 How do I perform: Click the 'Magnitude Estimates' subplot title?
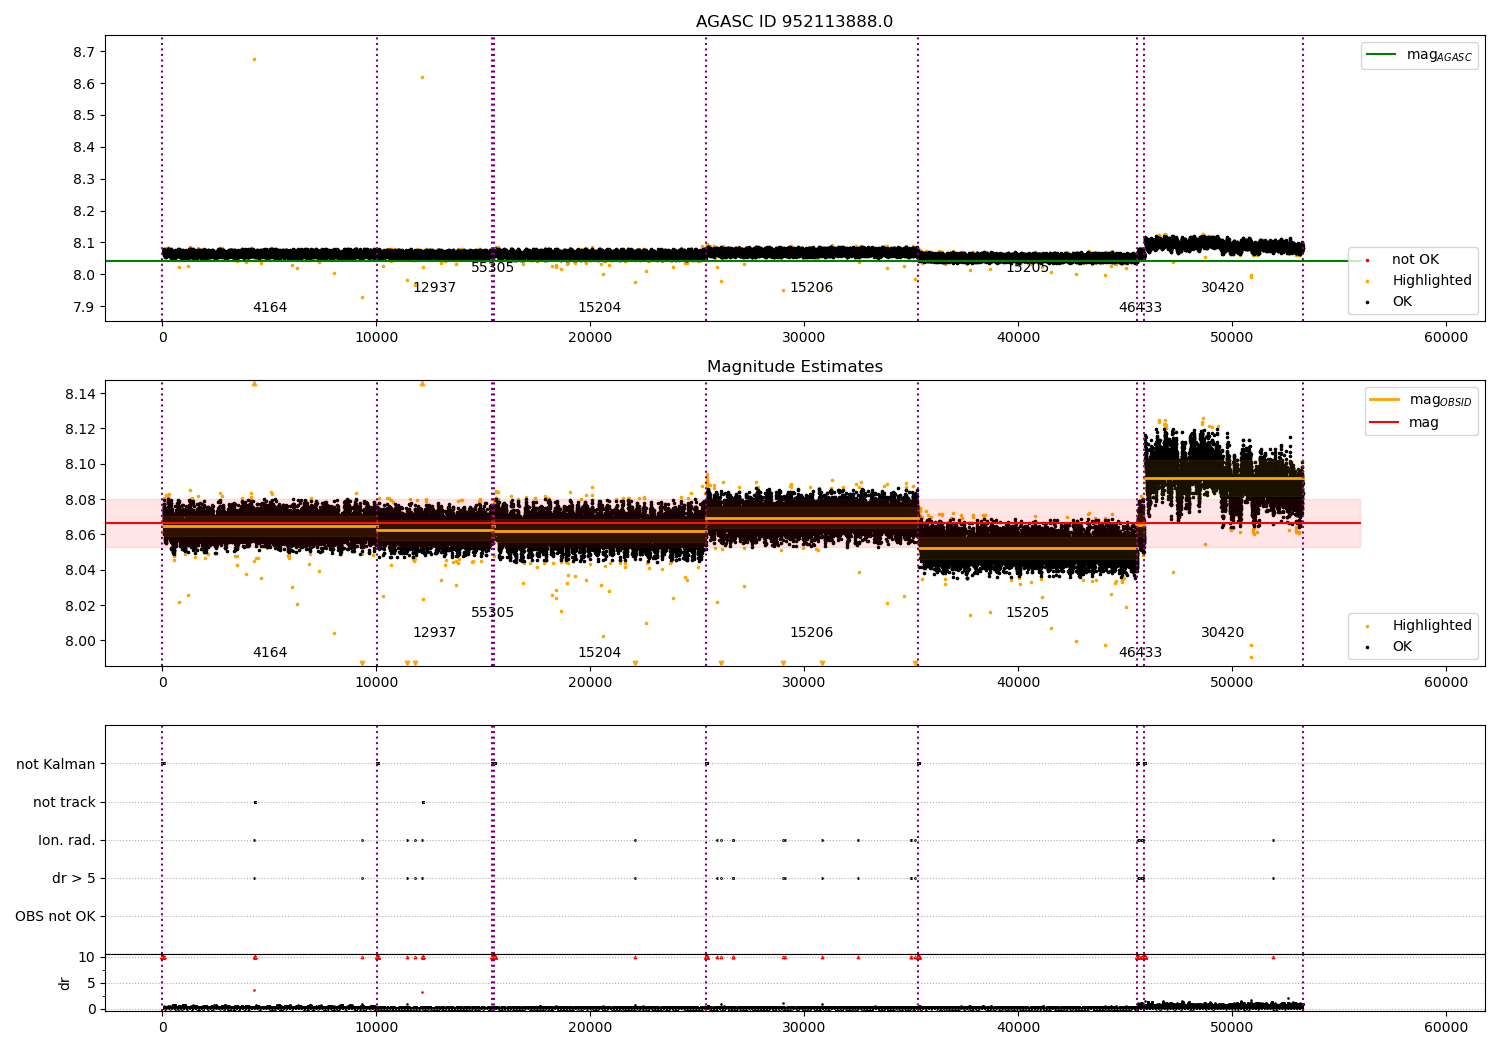click(x=794, y=367)
